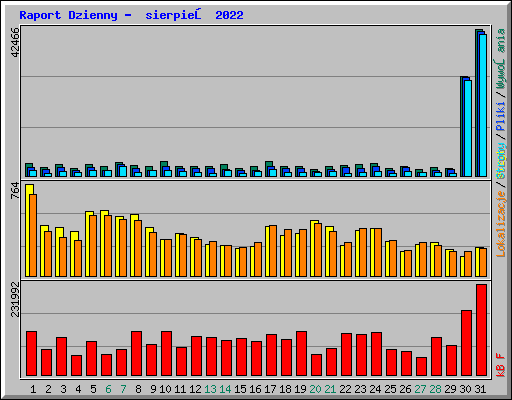Select the red KB bar for day 1
The image size is (512, 400).
(32, 353)
